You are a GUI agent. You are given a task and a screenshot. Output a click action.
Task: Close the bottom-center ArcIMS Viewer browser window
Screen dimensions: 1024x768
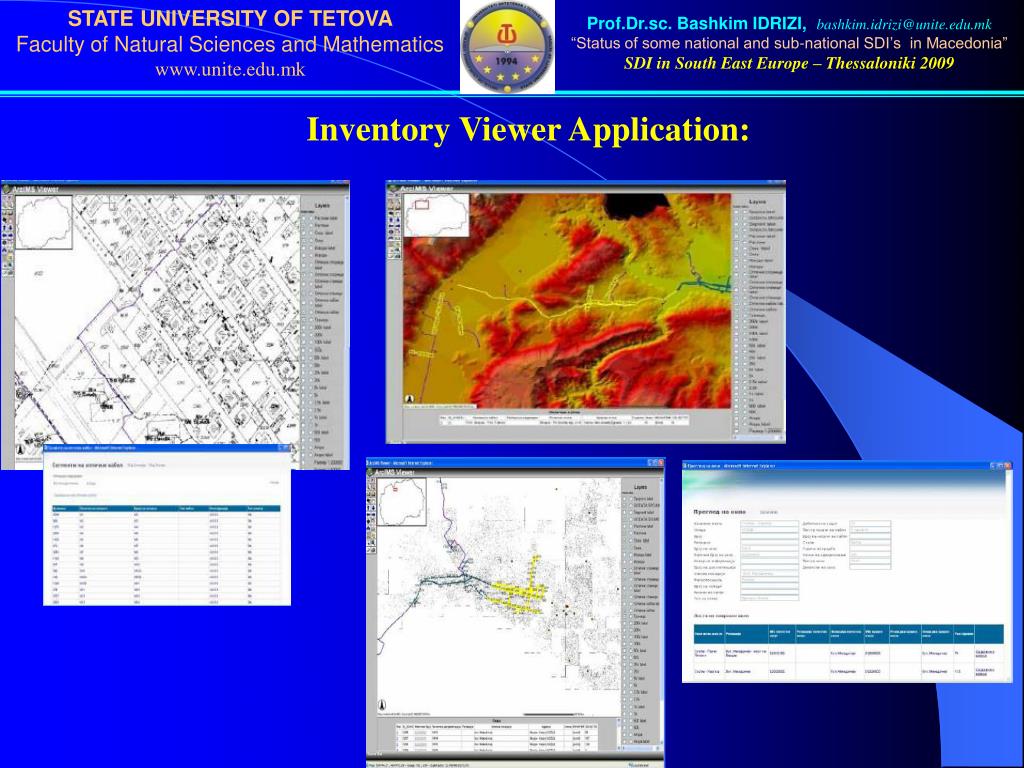click(x=661, y=462)
